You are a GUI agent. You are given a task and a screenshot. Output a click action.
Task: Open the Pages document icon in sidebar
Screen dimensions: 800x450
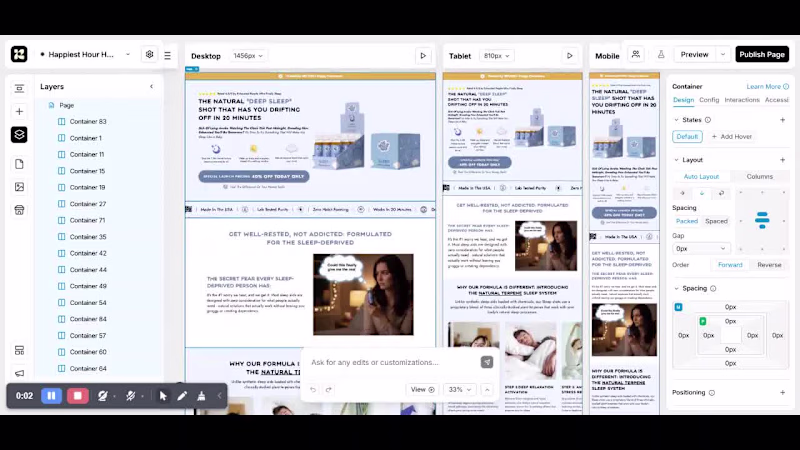point(19,164)
